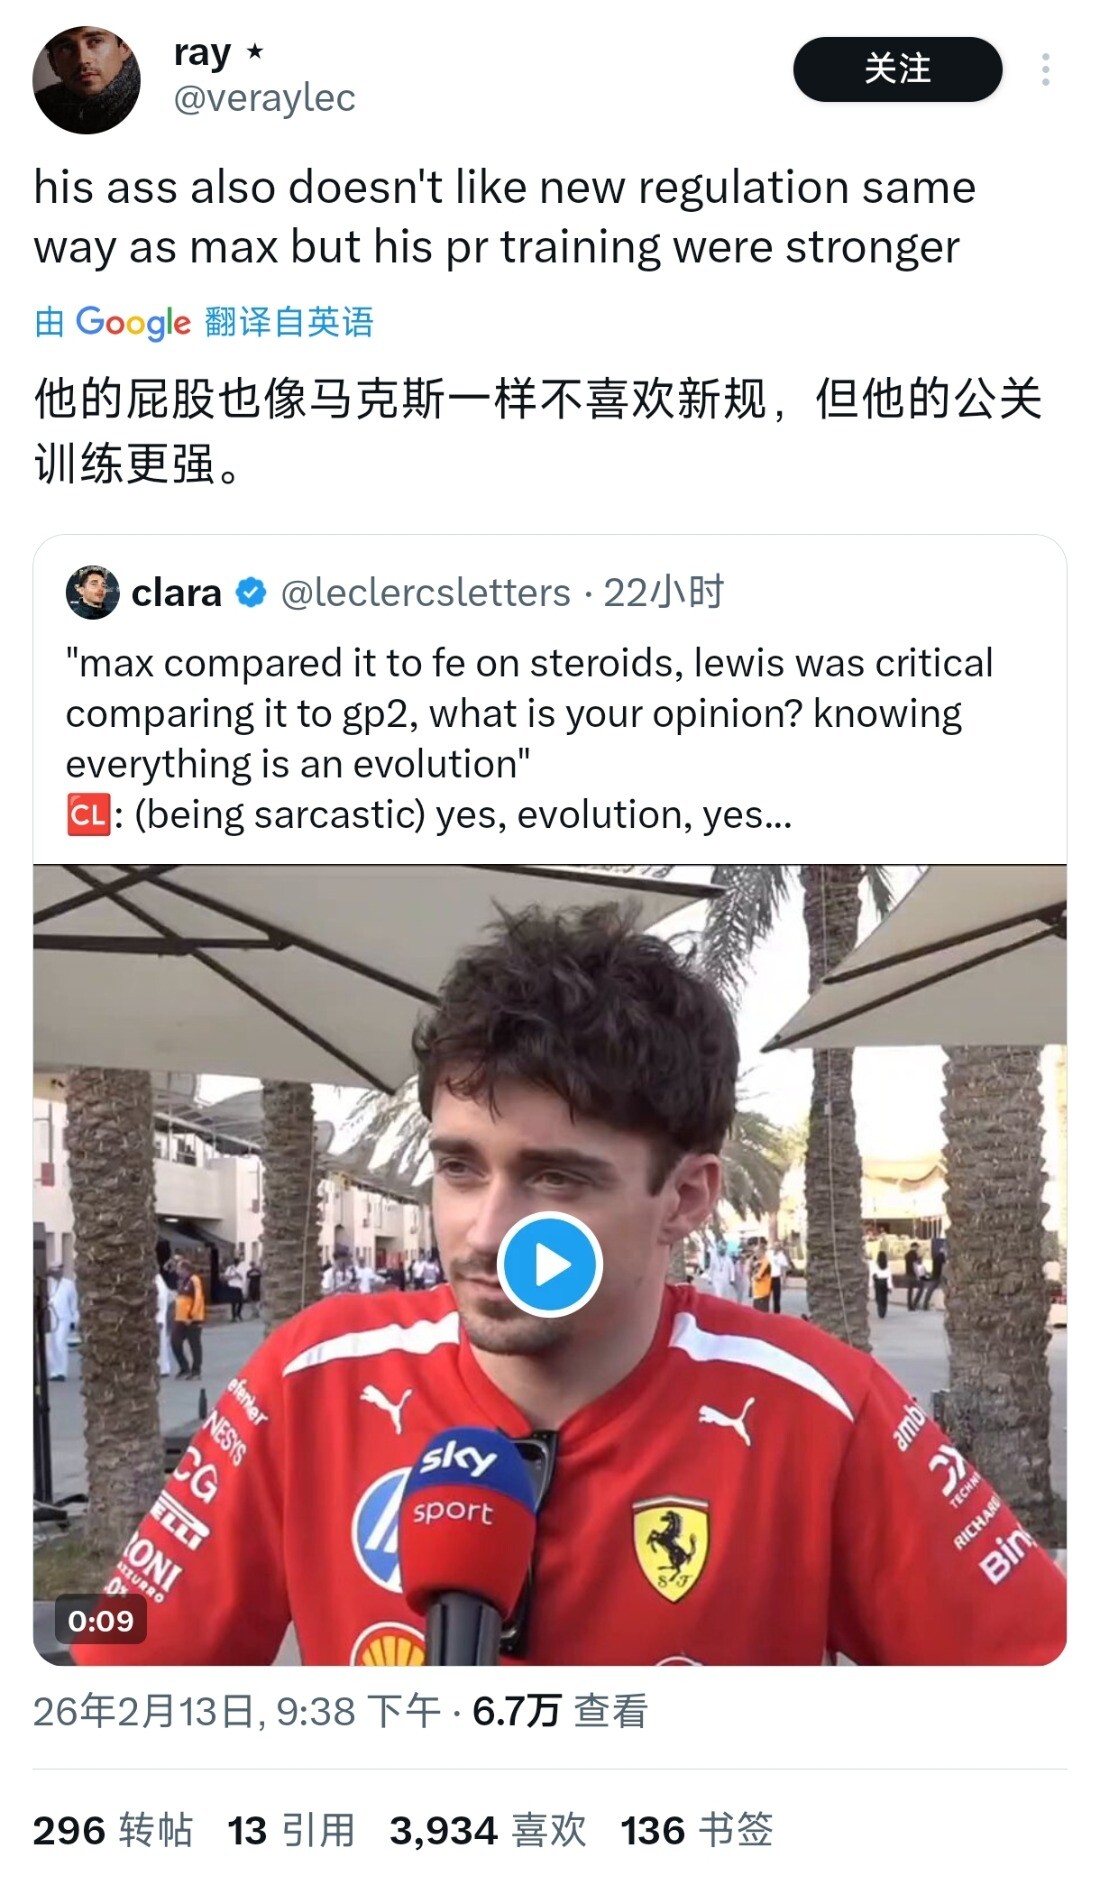View the 296 转帖 reposts list
This screenshot has height=1885, width=1100.
click(x=112, y=1830)
